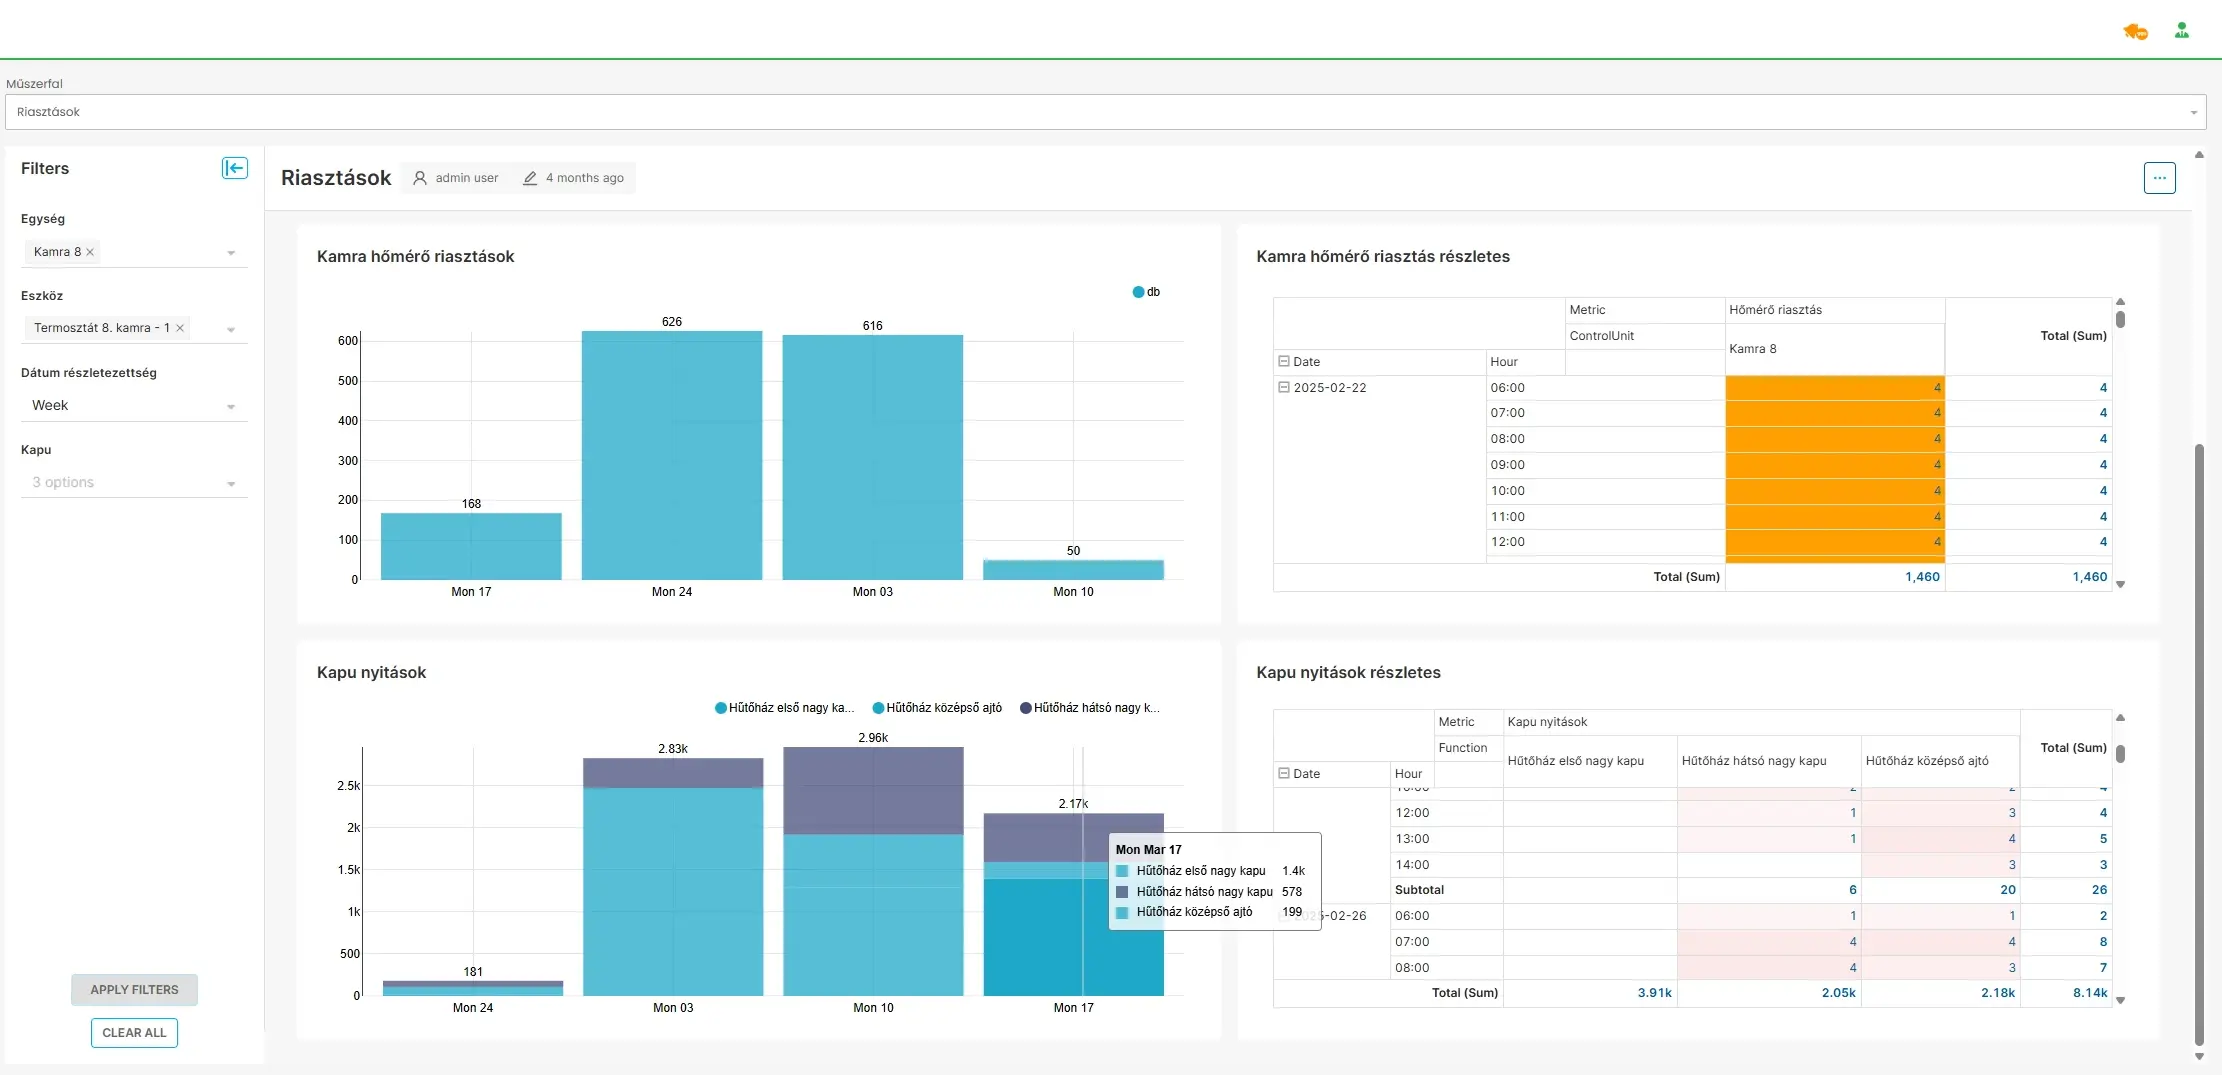2222x1075 pixels.
Task: Click the pencil edit icon beside 4 months ago
Action: pyautogui.click(x=530, y=178)
